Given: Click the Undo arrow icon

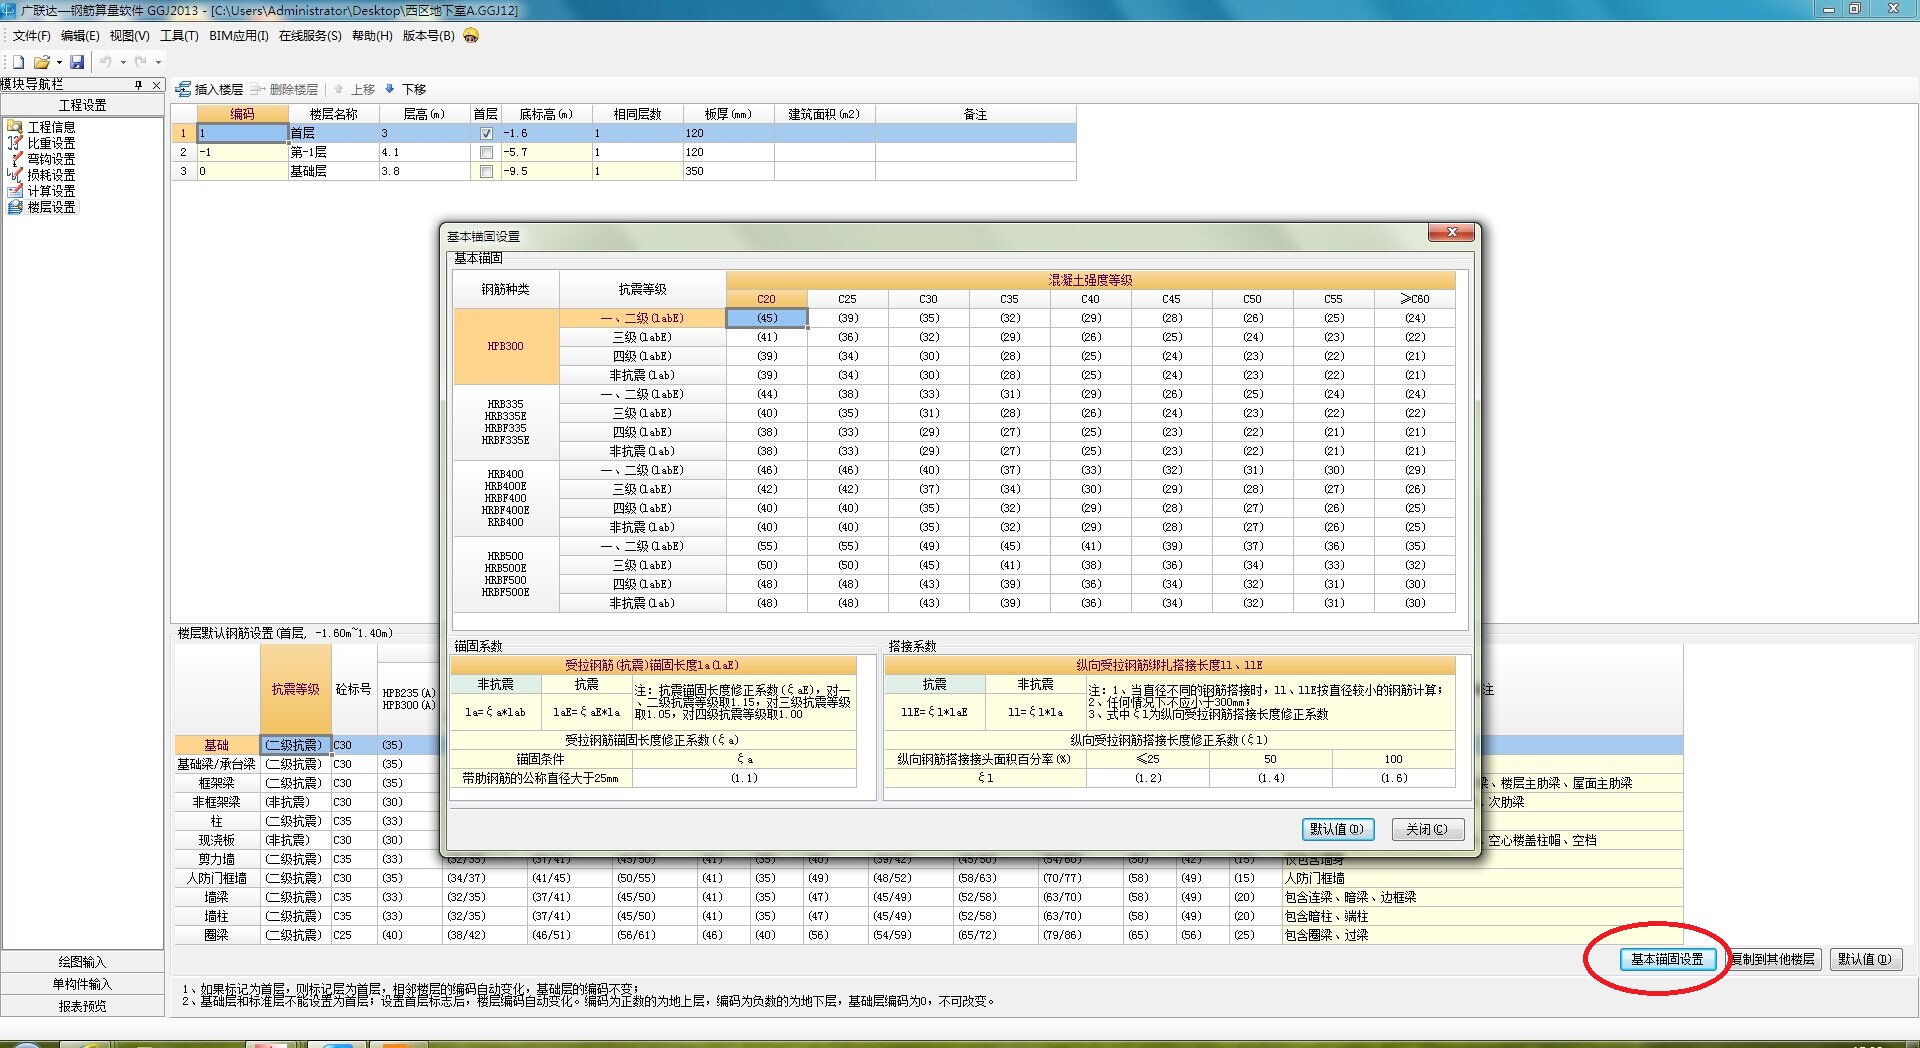Looking at the screenshot, I should point(105,62).
